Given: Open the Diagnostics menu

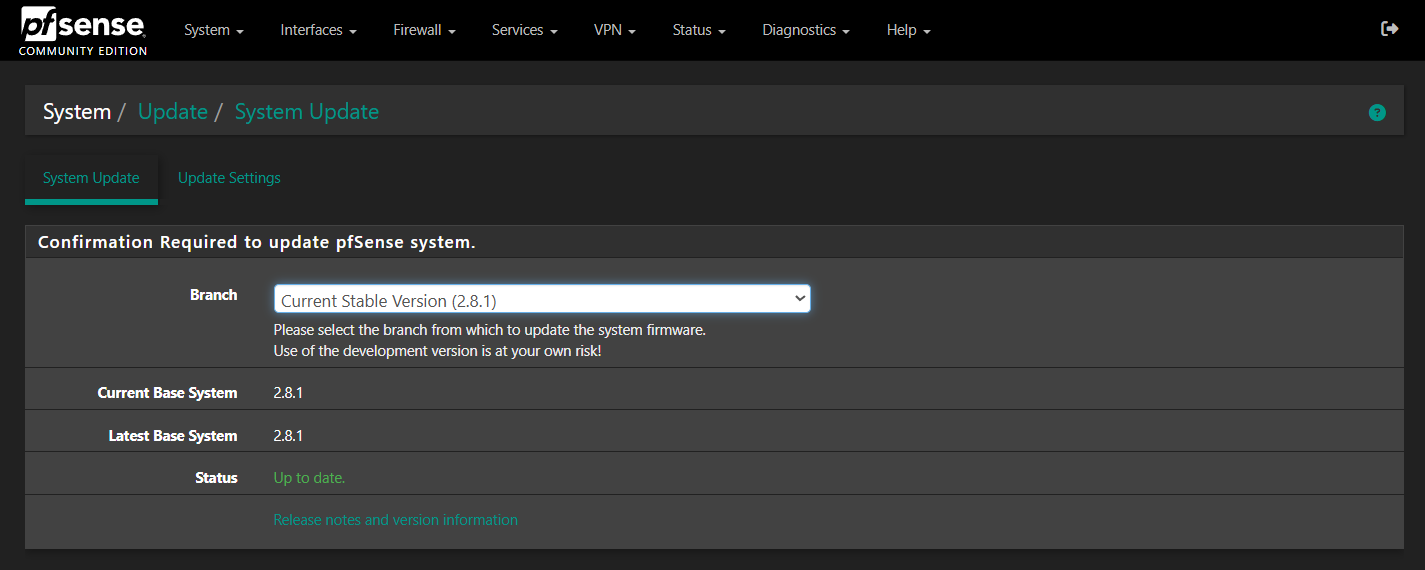Looking at the screenshot, I should coord(805,30).
